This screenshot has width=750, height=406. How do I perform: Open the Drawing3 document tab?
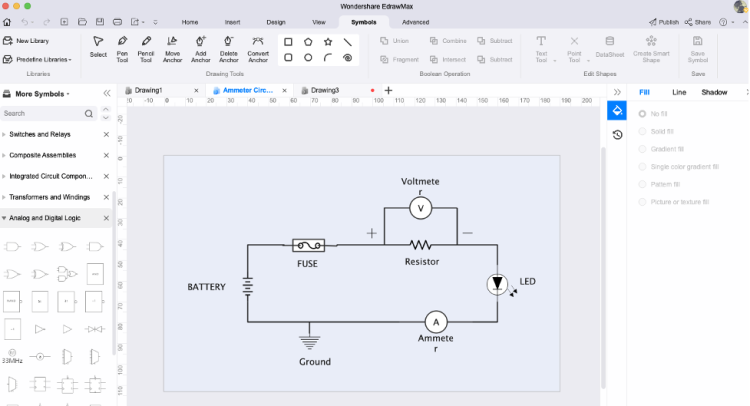324,90
